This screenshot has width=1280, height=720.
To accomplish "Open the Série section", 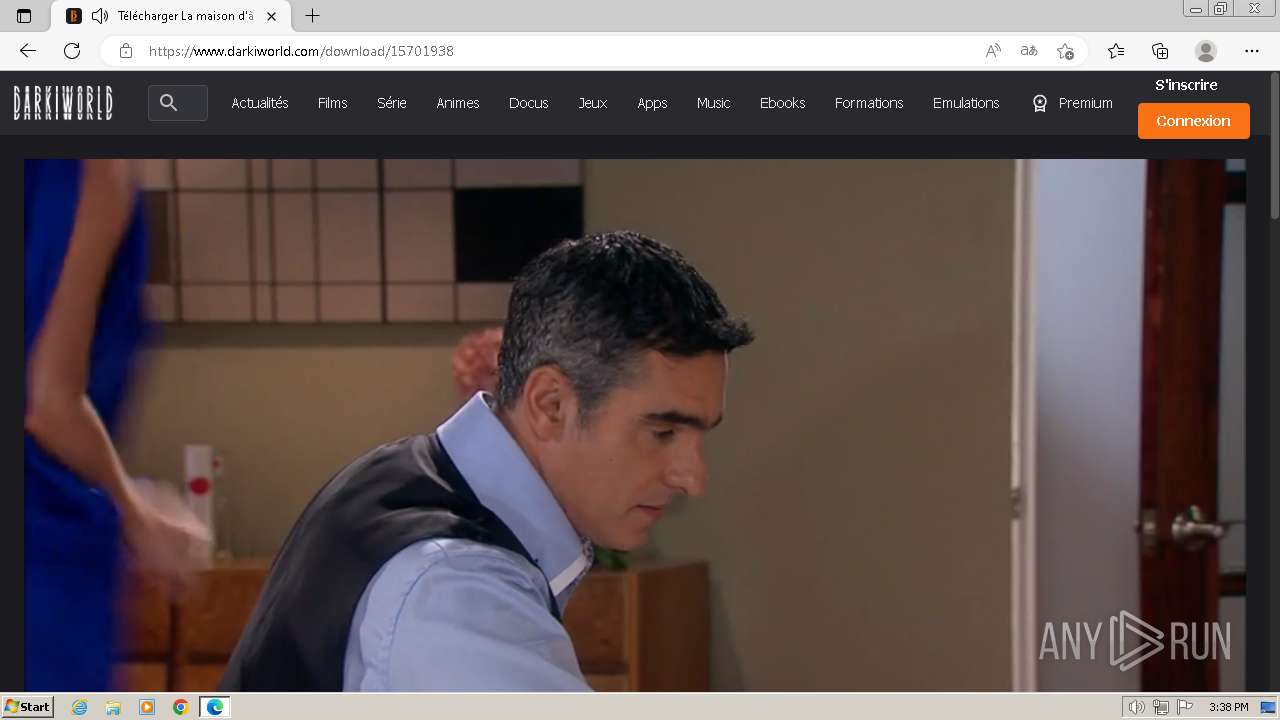I will [392, 103].
